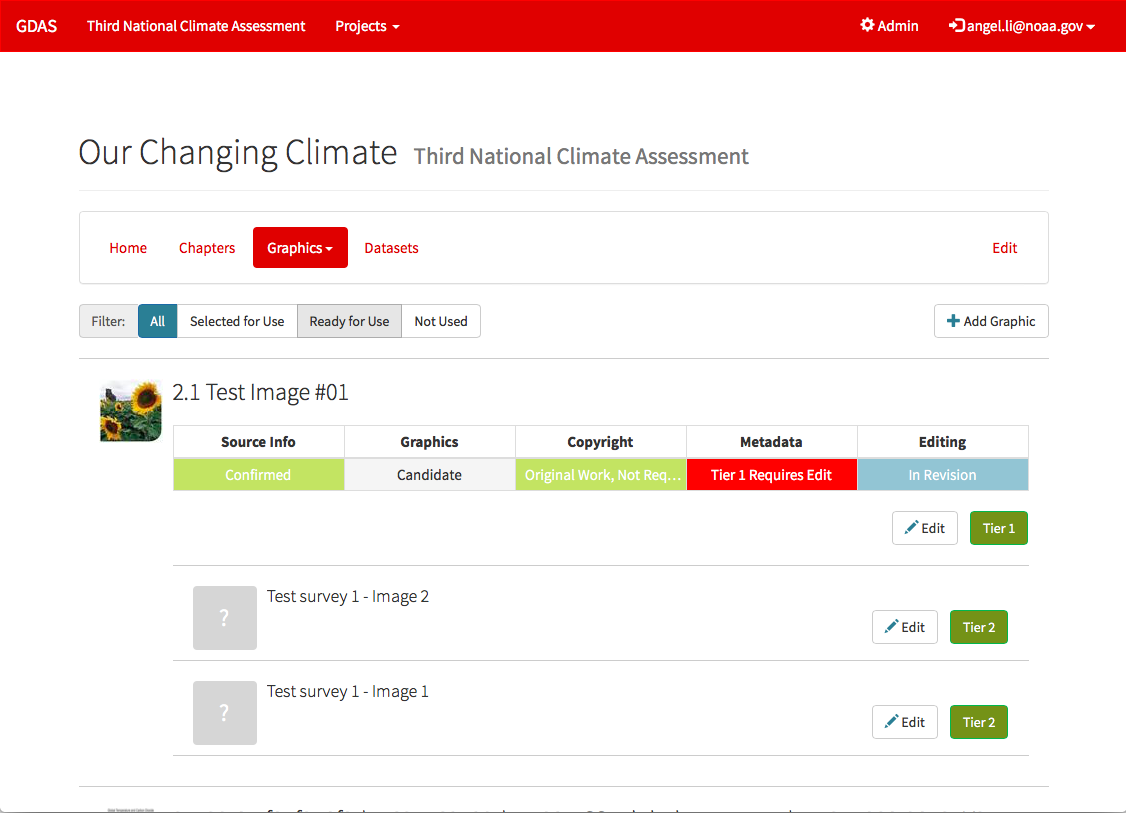Click the Test survey 1 - Image 1 title
Screen dimensions: 1126x813
click(348, 691)
